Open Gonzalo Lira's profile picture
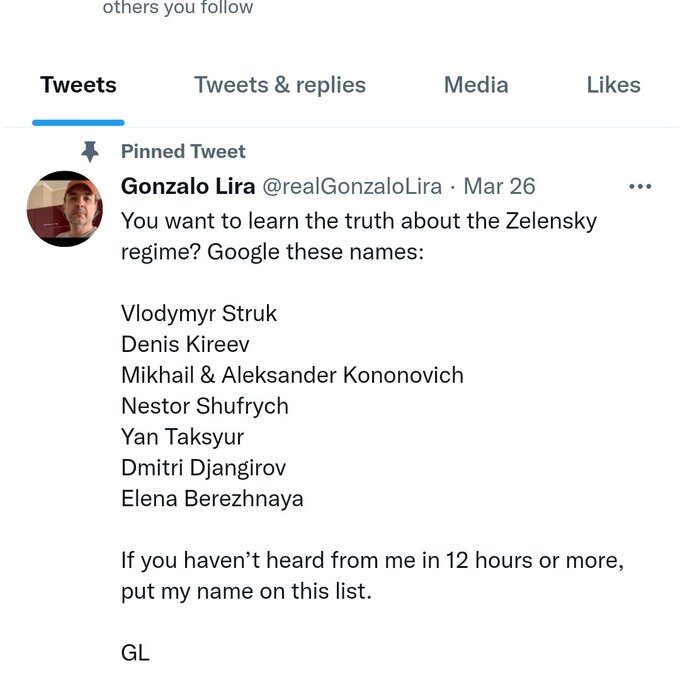The width and height of the screenshot is (680, 680). click(x=65, y=209)
